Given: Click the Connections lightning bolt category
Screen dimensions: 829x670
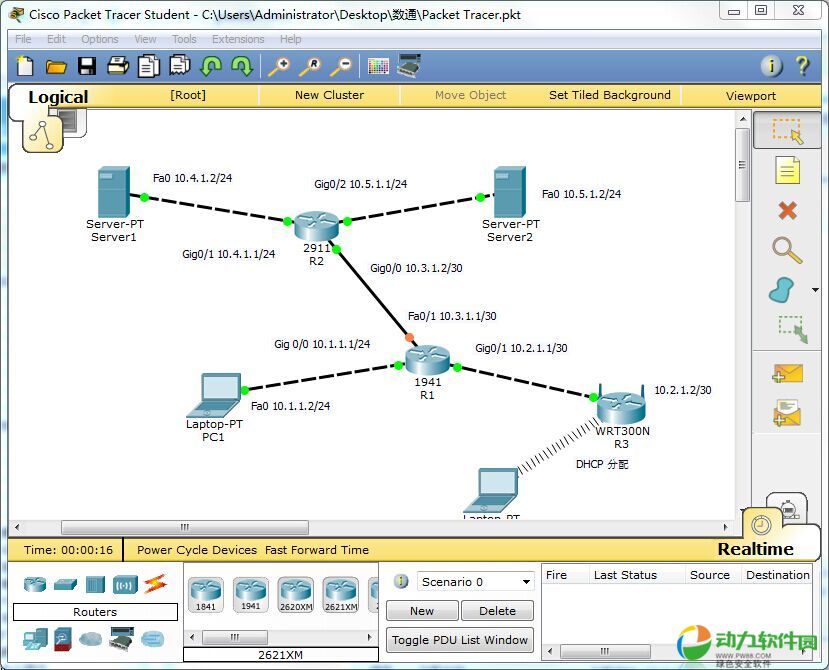Looking at the screenshot, I should [155, 584].
